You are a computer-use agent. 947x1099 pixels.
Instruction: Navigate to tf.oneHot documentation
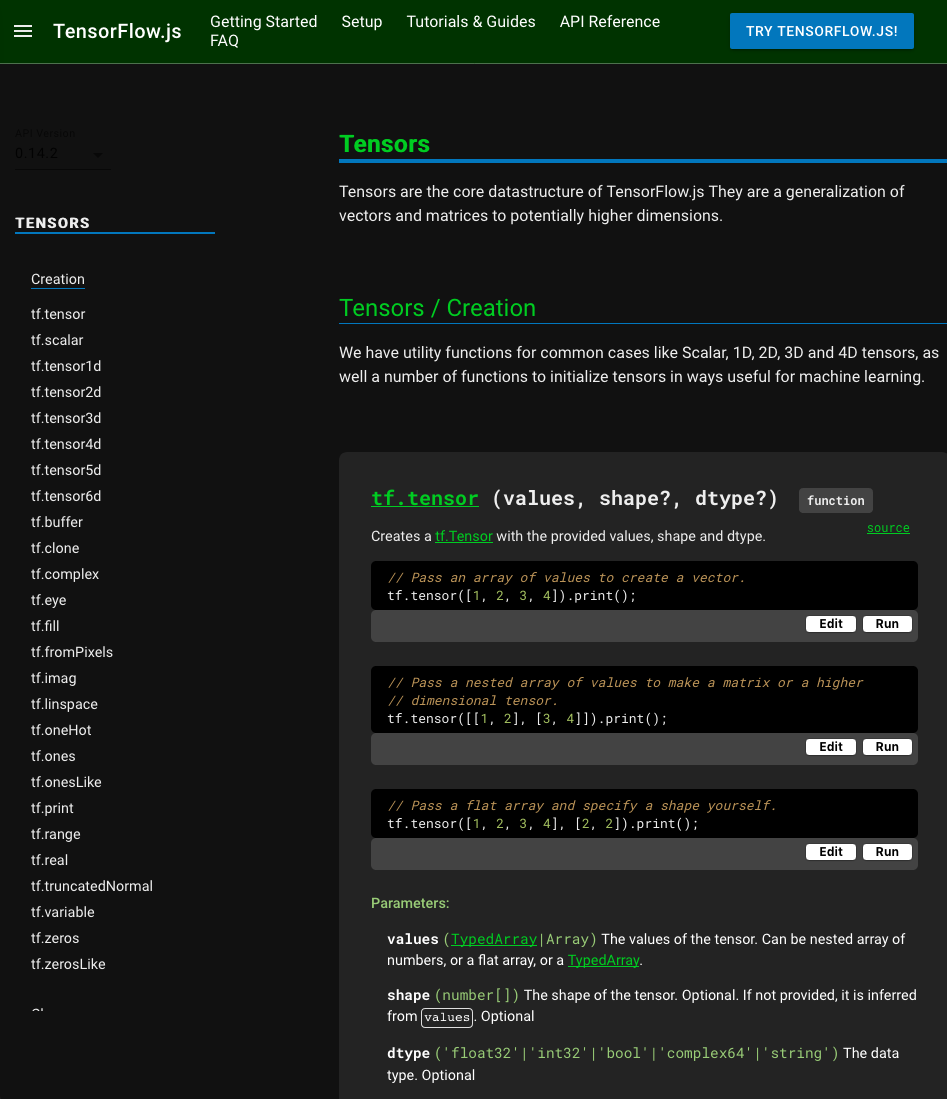(63, 730)
